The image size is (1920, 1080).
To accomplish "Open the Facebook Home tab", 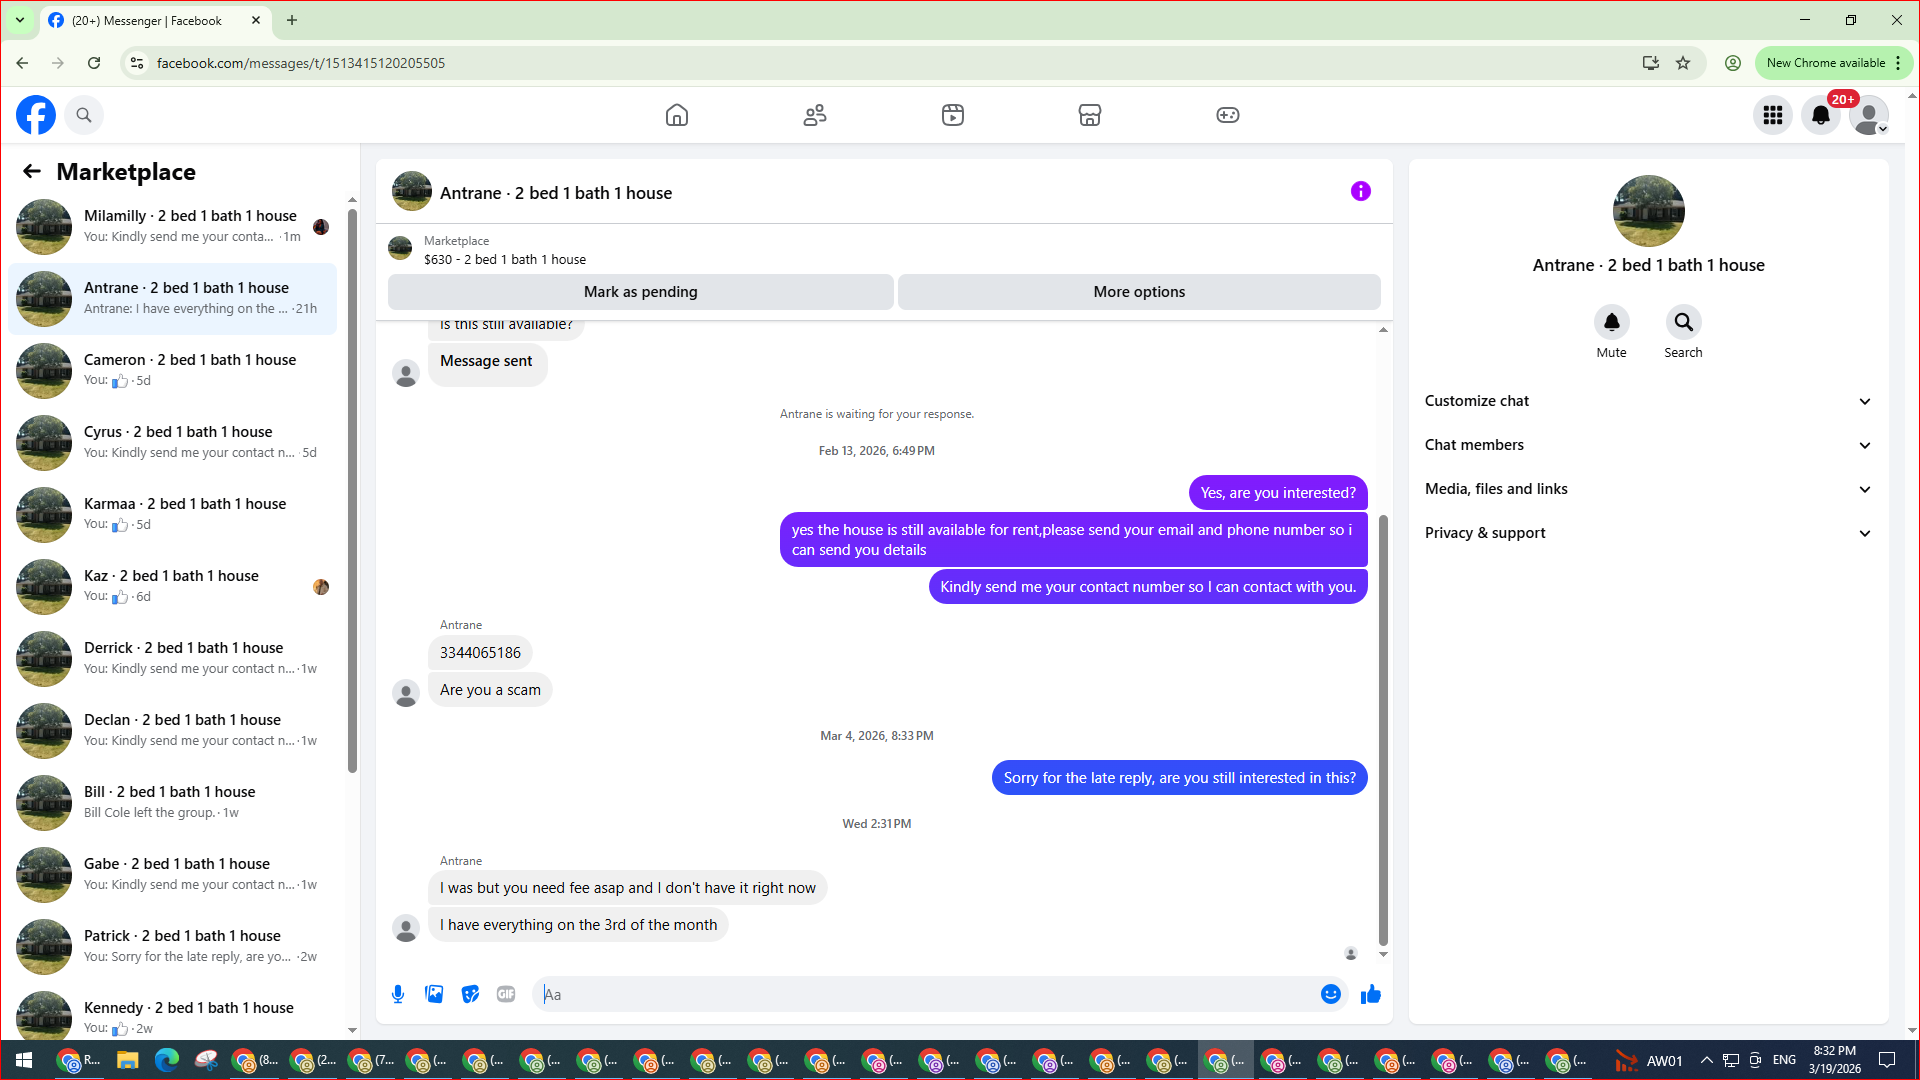I will (x=677, y=115).
